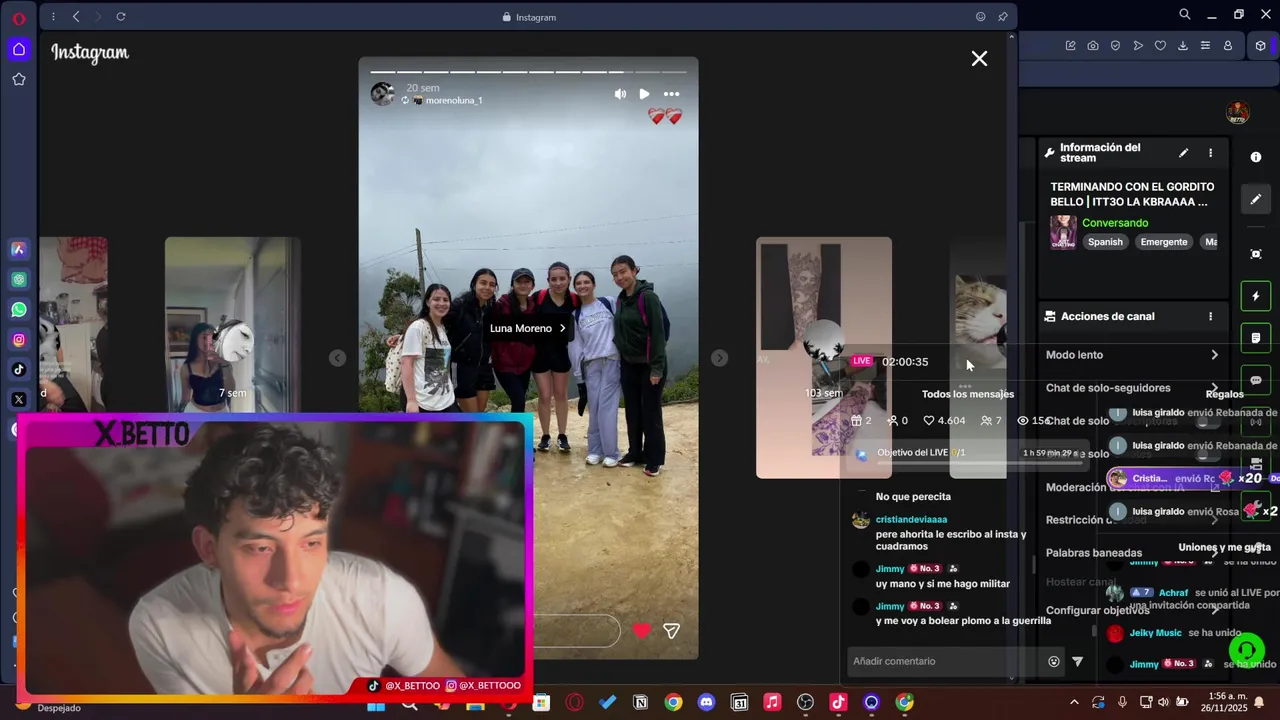This screenshot has width=1280, height=720.
Task: Open the browser easy setup sliders icon
Action: (1205, 46)
